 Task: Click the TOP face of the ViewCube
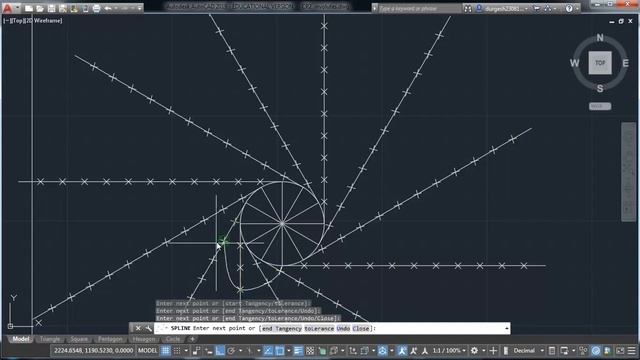click(x=600, y=63)
